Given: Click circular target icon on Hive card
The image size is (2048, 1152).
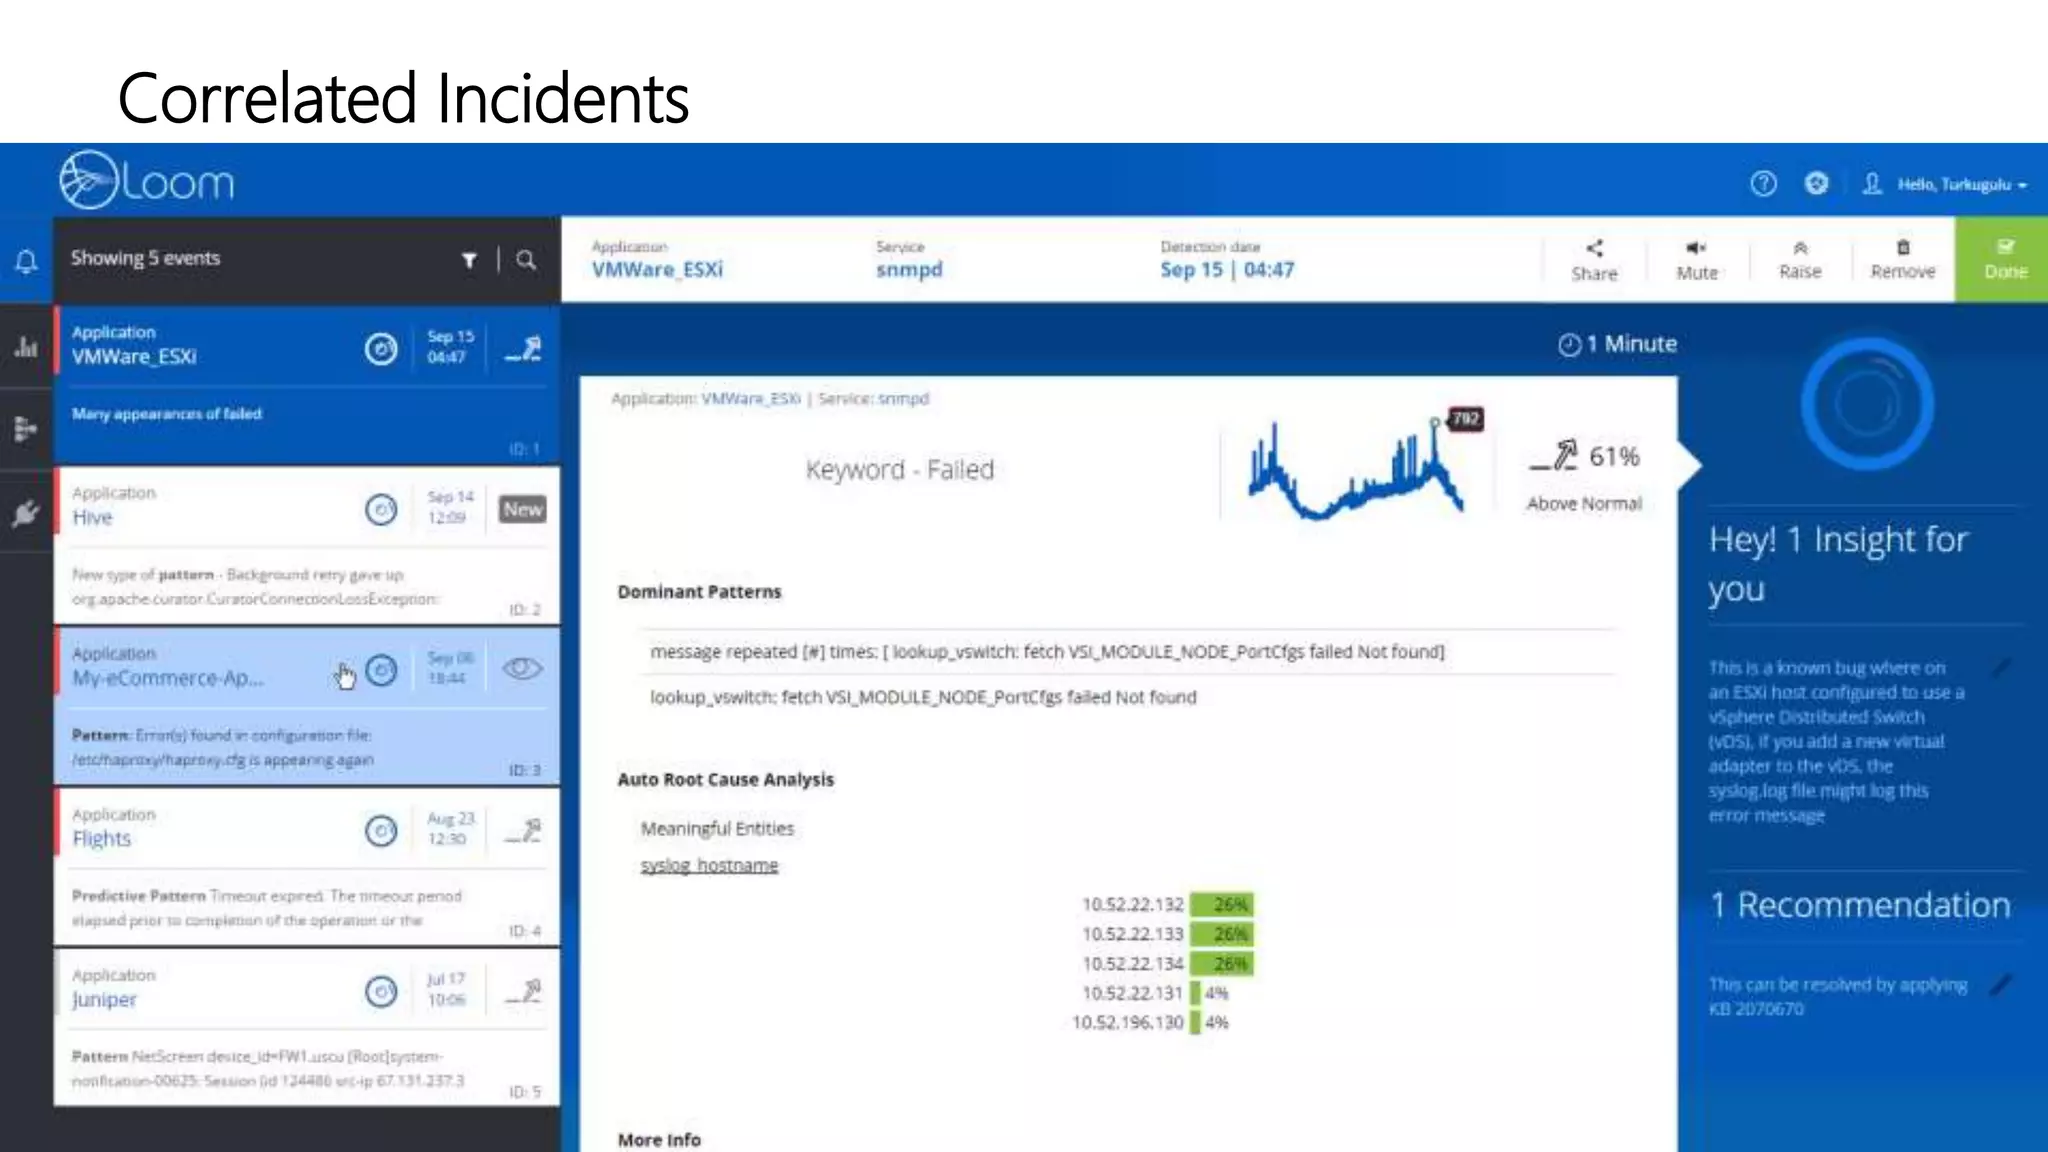Looking at the screenshot, I should (381, 510).
